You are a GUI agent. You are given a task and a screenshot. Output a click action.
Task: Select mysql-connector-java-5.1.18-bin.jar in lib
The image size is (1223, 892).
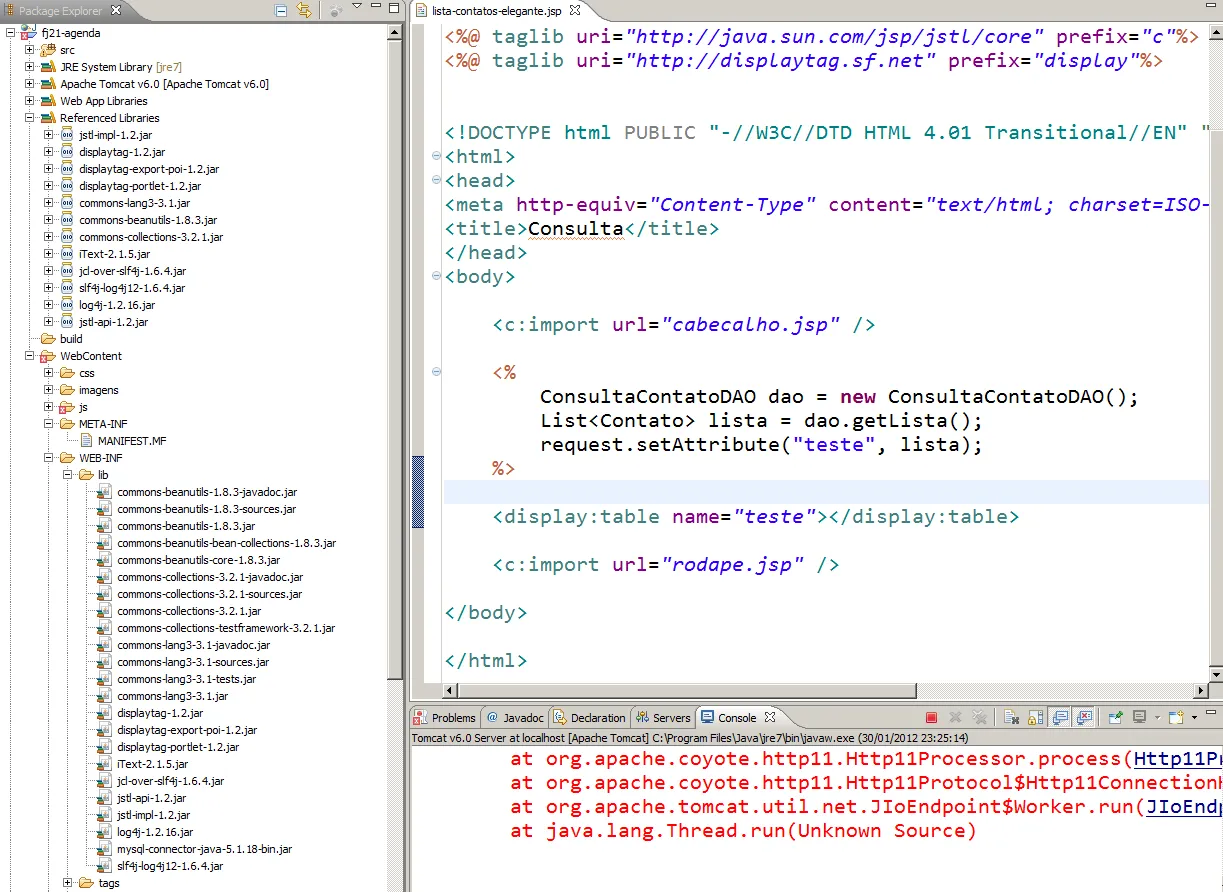click(x=204, y=849)
